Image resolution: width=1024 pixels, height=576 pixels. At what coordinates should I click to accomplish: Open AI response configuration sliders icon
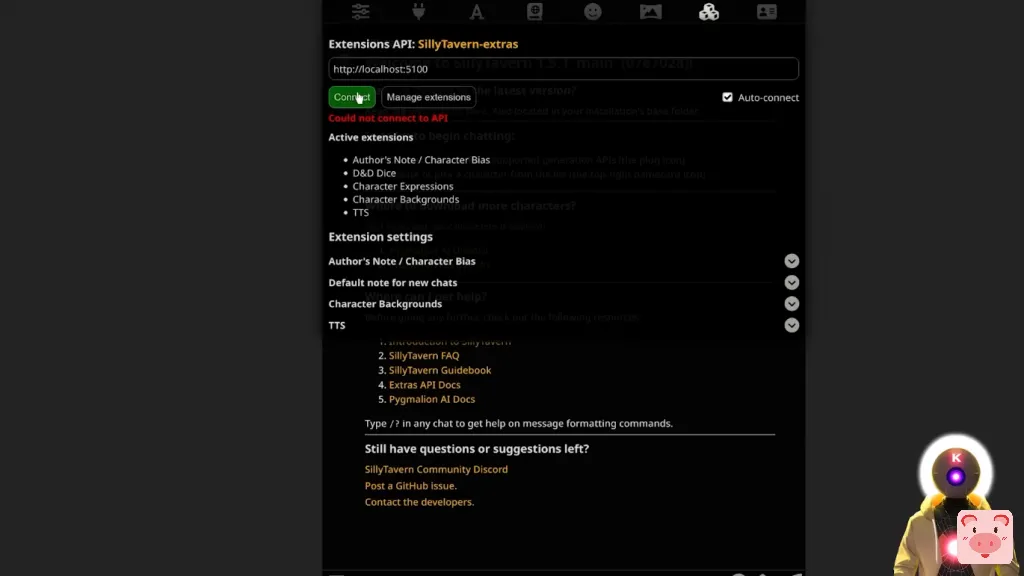click(x=360, y=12)
